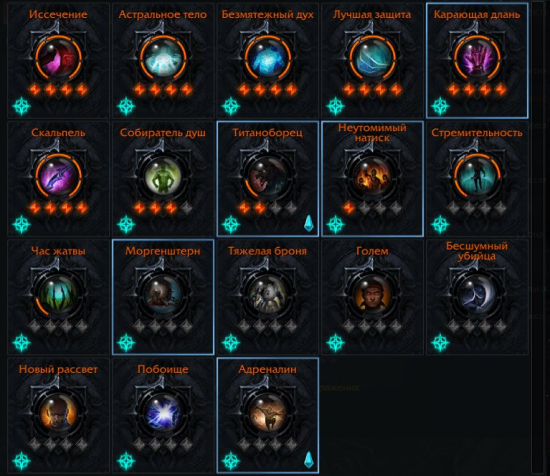Click the Астральное тело skill orb
This screenshot has width=550, height=476.
[x=163, y=57]
